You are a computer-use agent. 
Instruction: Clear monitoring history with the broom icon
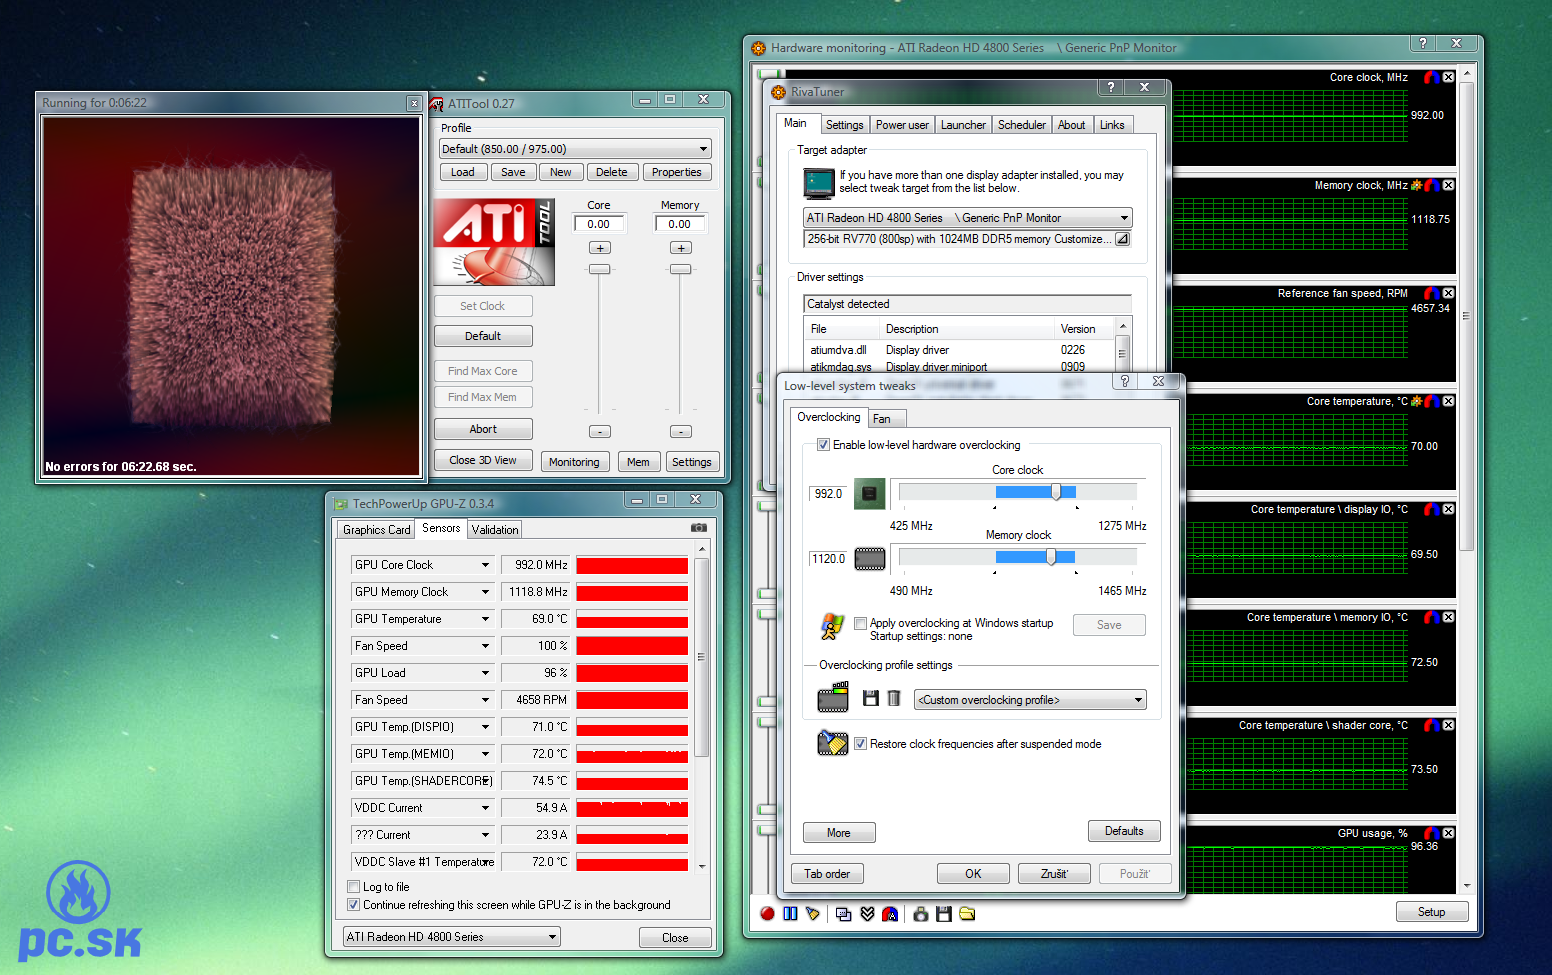point(812,913)
